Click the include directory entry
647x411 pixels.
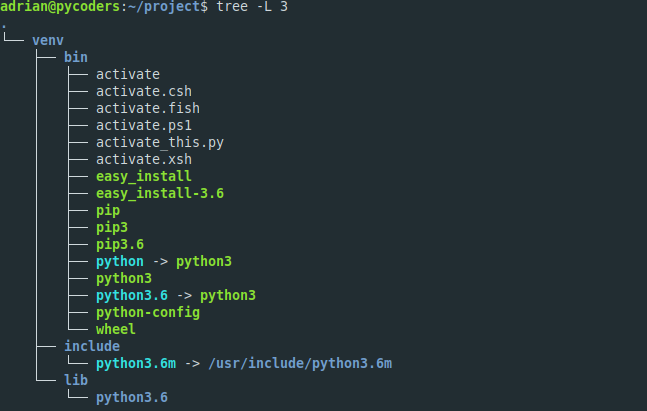point(92,346)
